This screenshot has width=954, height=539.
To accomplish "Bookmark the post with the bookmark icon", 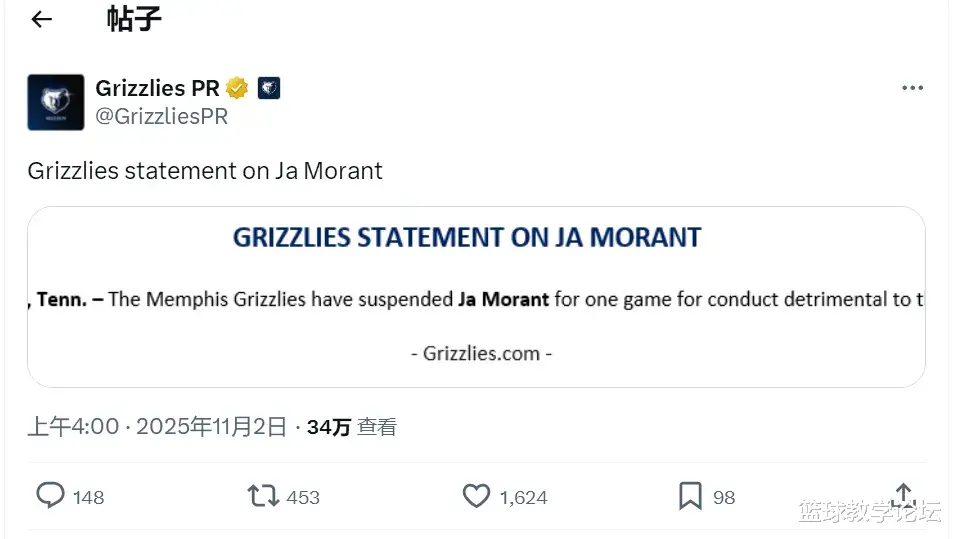I will coord(690,496).
